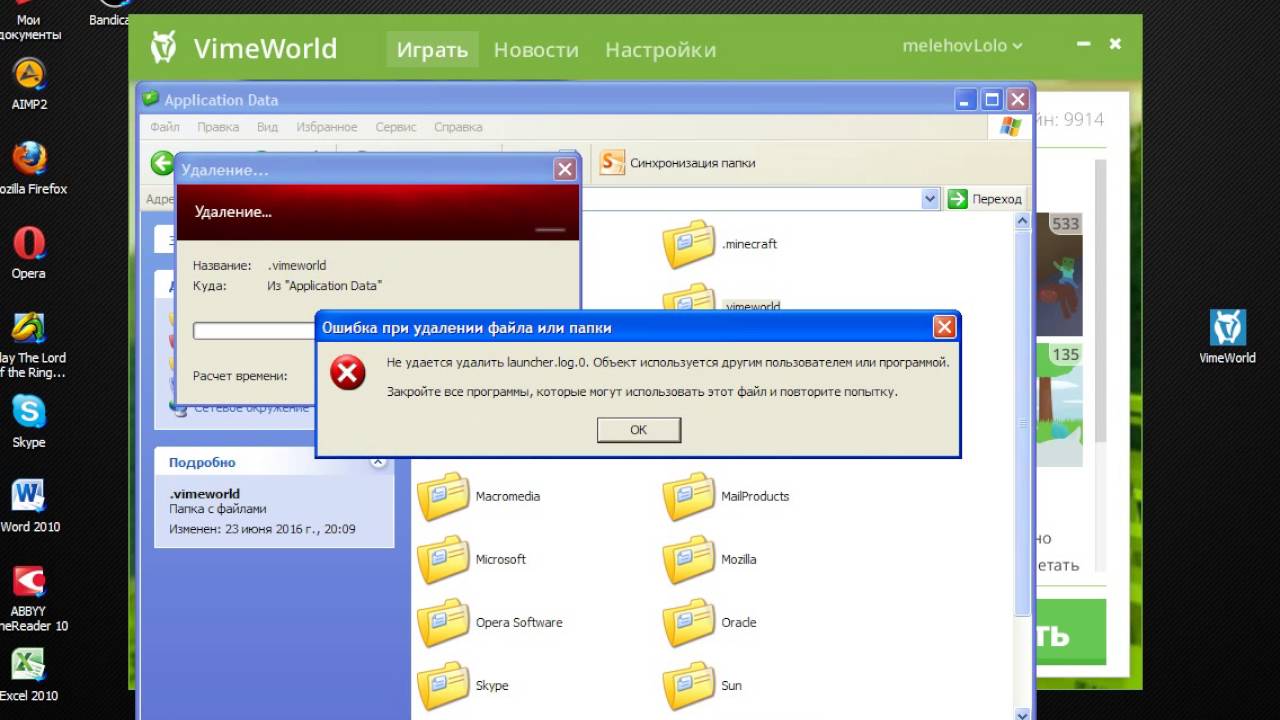Click the green Back arrow in Explorer
Screen dimensions: 1280x720
pos(162,163)
